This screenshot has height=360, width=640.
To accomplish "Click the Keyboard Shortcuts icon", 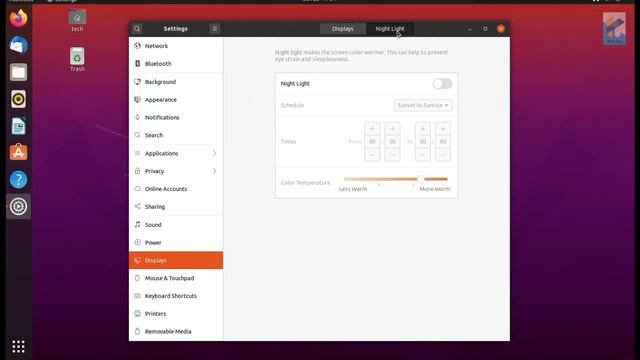I will click(x=138, y=296).
